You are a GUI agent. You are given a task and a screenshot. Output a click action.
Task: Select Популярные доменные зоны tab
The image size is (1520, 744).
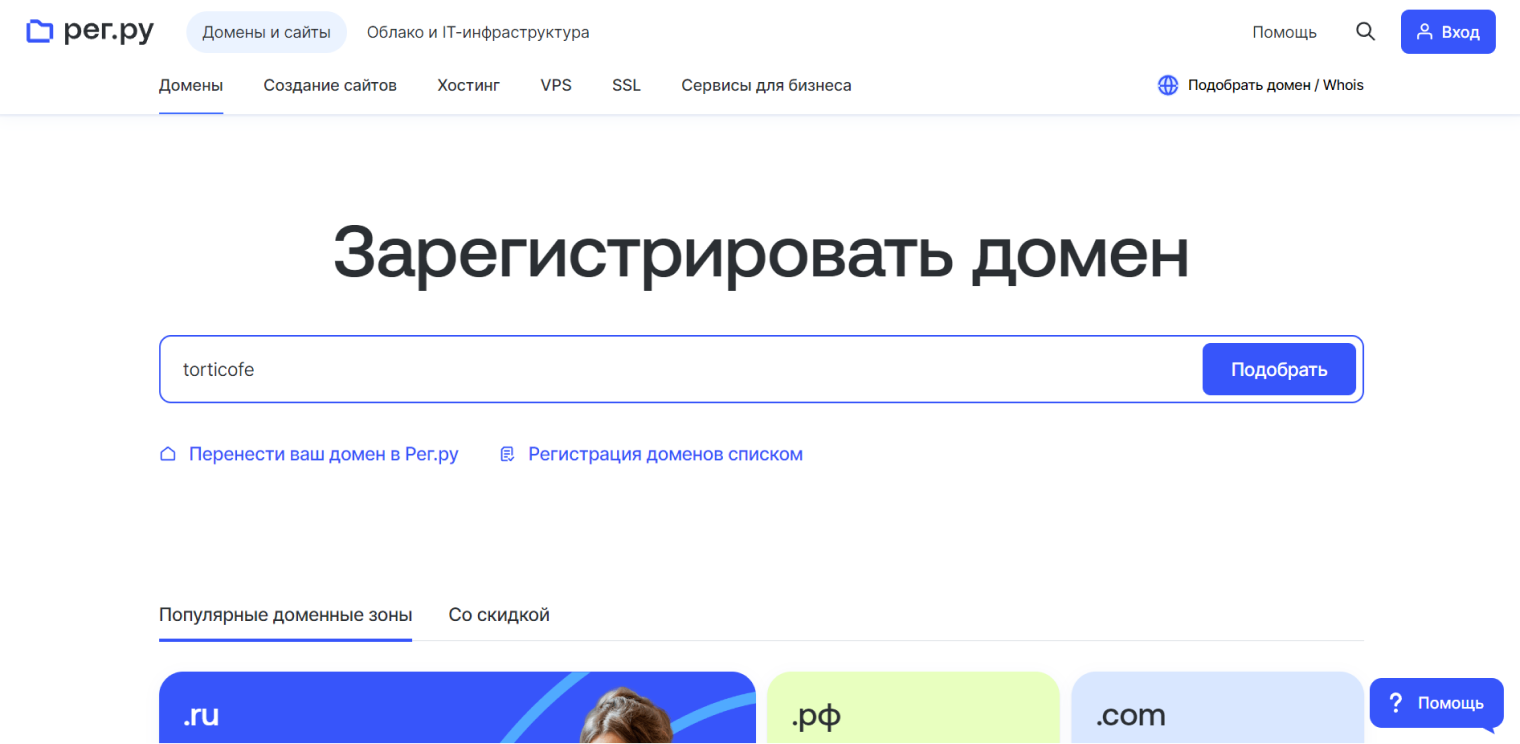(x=285, y=614)
